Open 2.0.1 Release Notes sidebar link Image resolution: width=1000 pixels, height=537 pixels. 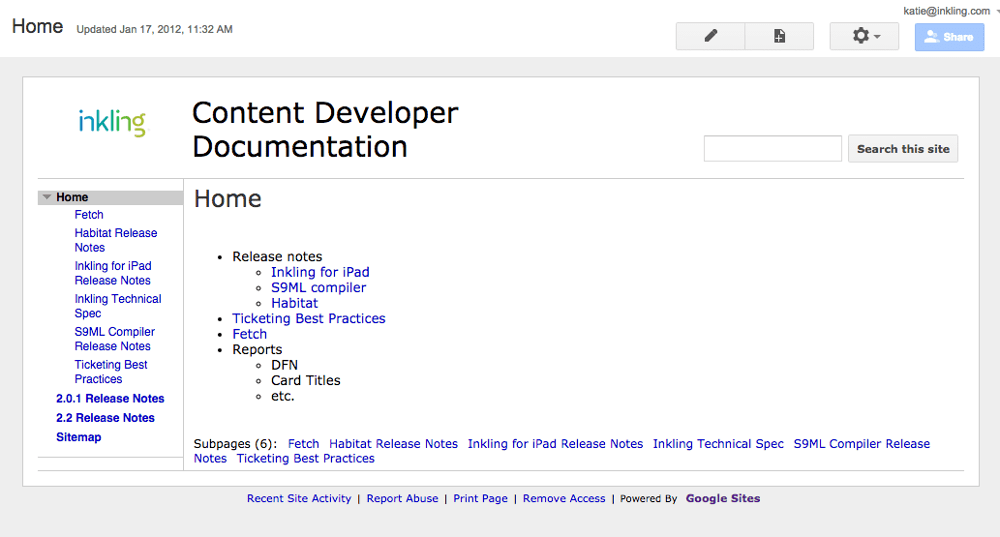tap(110, 399)
